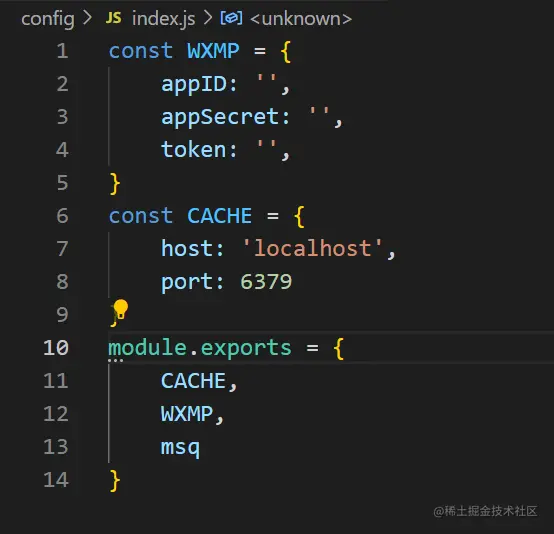554x534 pixels.
Task: Click line number 9 in the gutter
Action: tap(63, 315)
